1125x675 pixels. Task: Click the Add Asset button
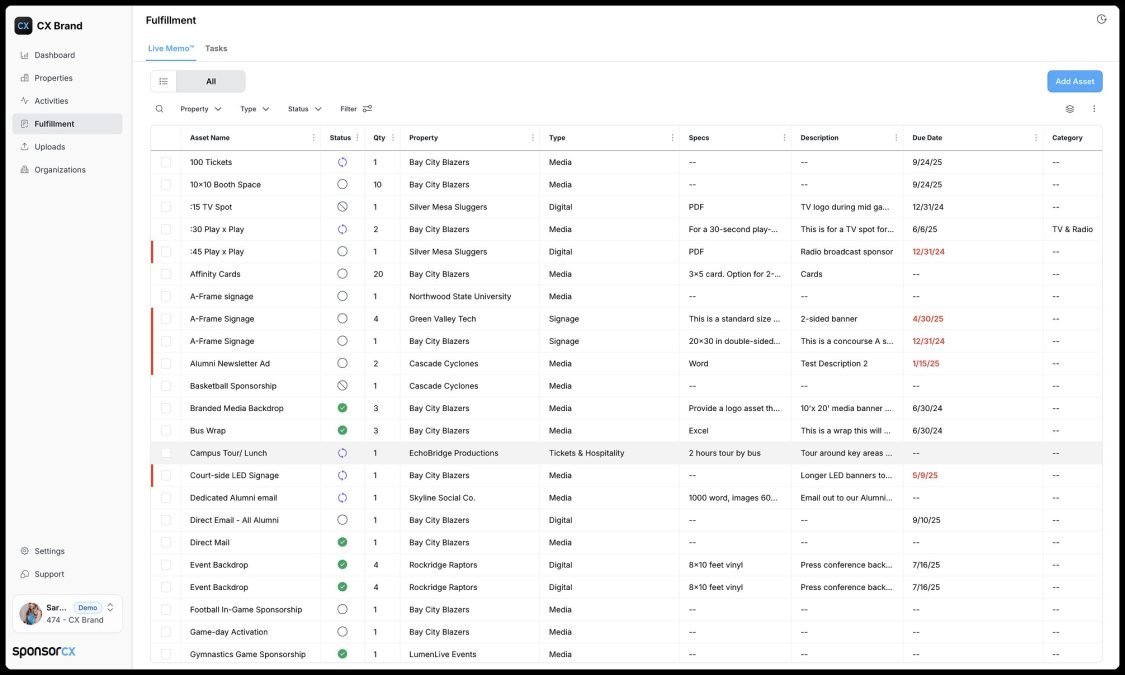(x=1074, y=82)
